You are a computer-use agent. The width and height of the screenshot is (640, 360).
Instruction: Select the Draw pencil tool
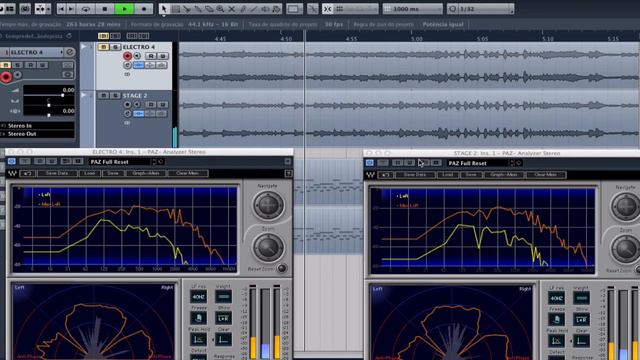[243, 9]
